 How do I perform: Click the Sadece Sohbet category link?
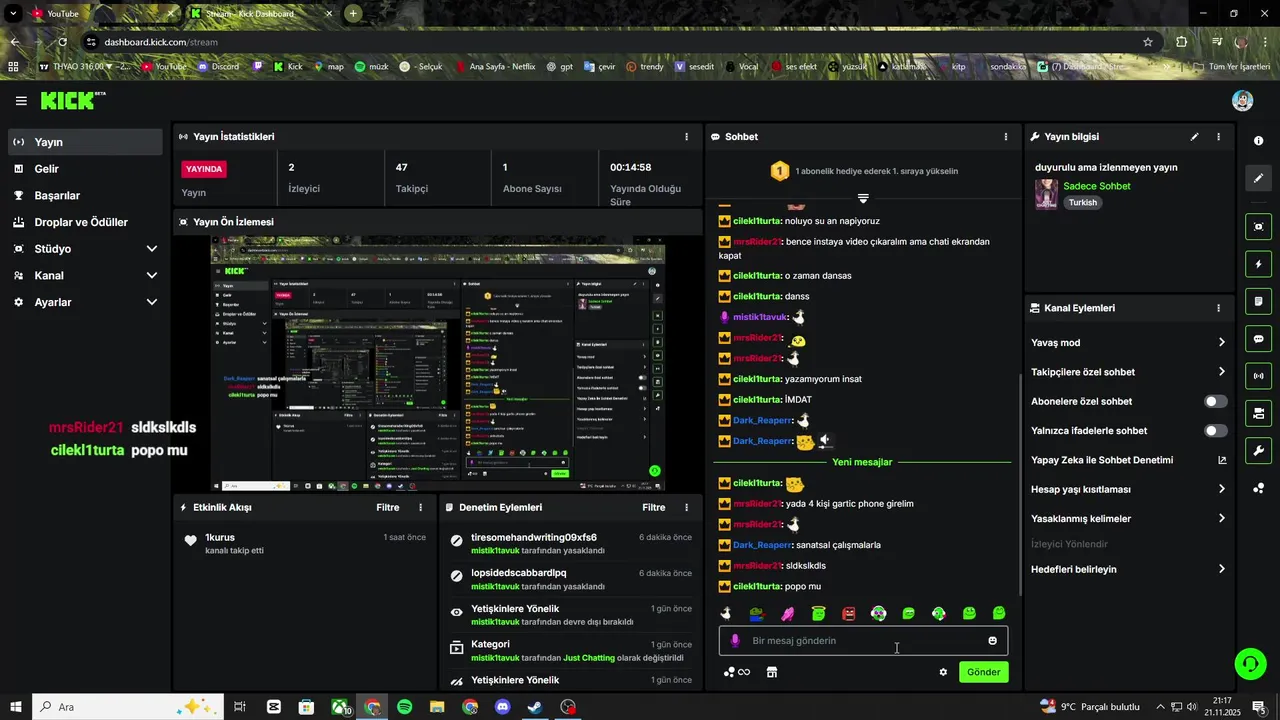pos(1097,186)
